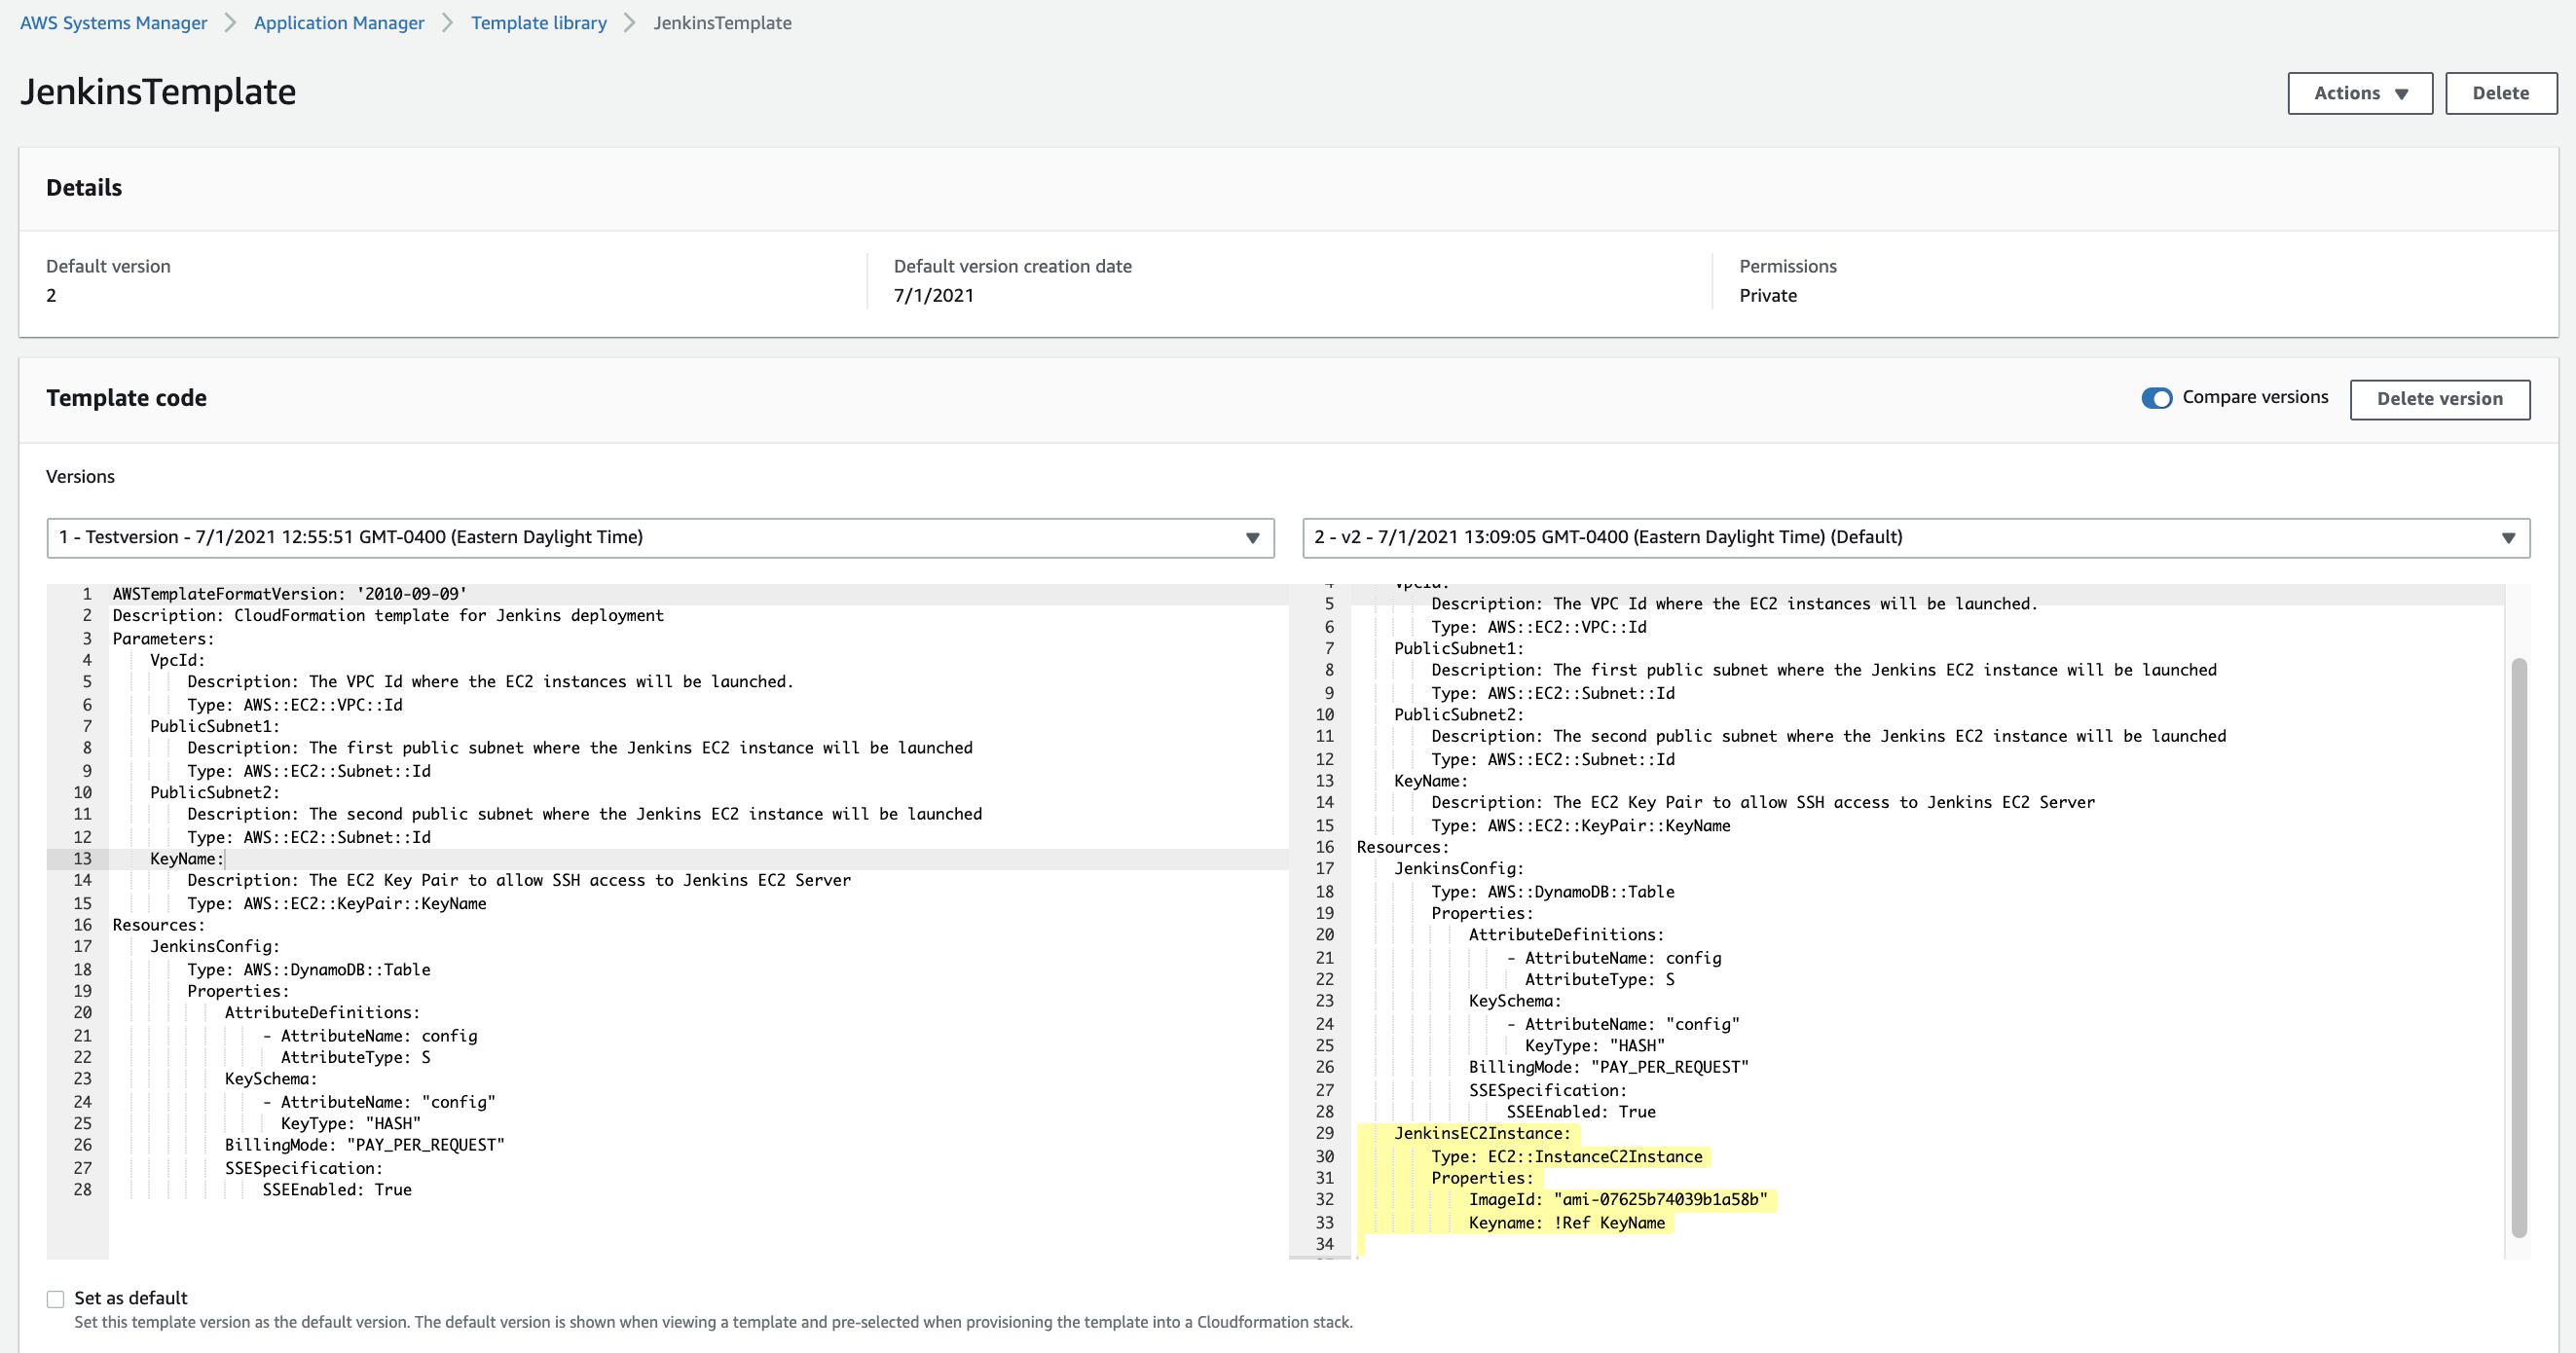Click the Delete button top right
This screenshot has height=1353, width=2576.
click(x=2499, y=92)
